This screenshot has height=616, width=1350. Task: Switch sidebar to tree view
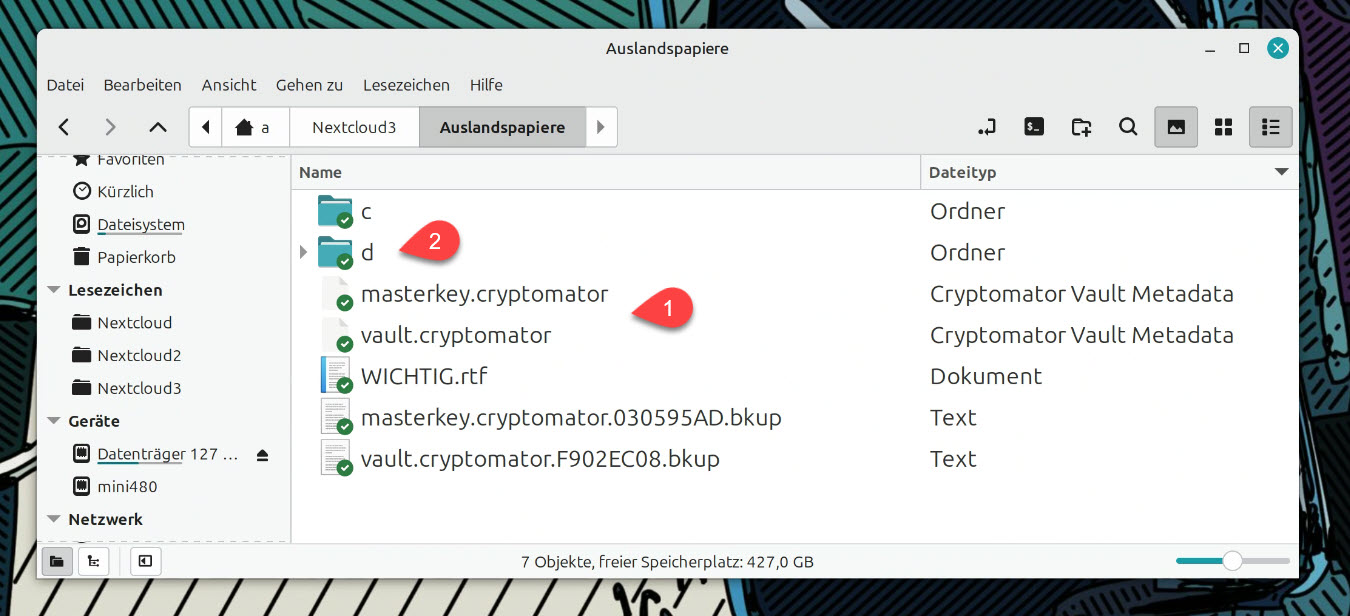coord(94,562)
